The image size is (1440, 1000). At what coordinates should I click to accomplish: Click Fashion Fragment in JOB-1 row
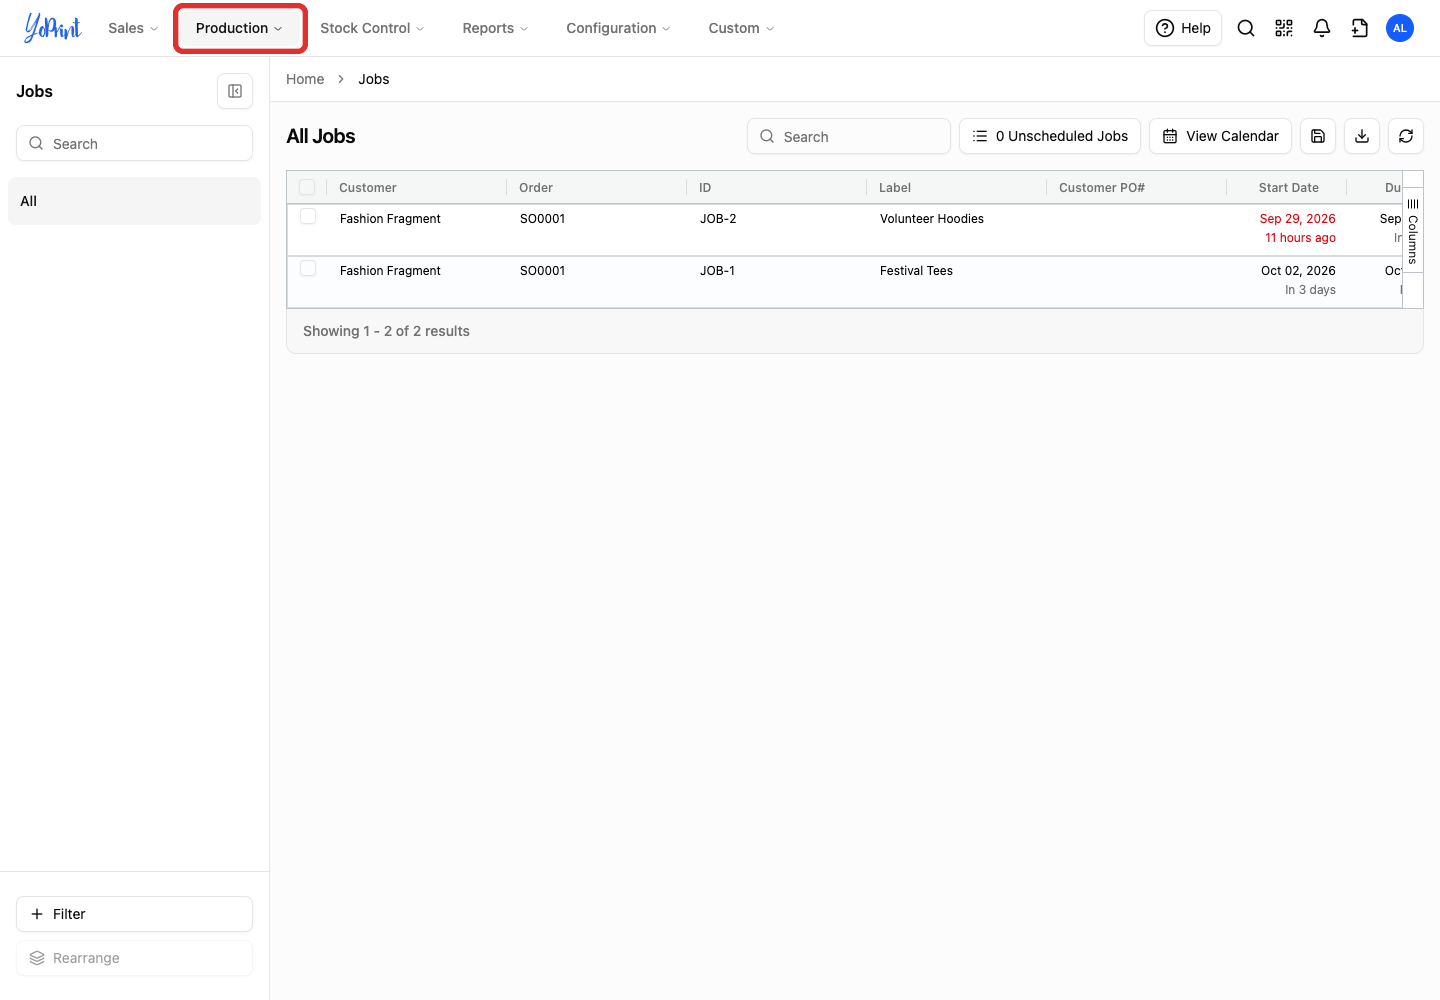(390, 270)
